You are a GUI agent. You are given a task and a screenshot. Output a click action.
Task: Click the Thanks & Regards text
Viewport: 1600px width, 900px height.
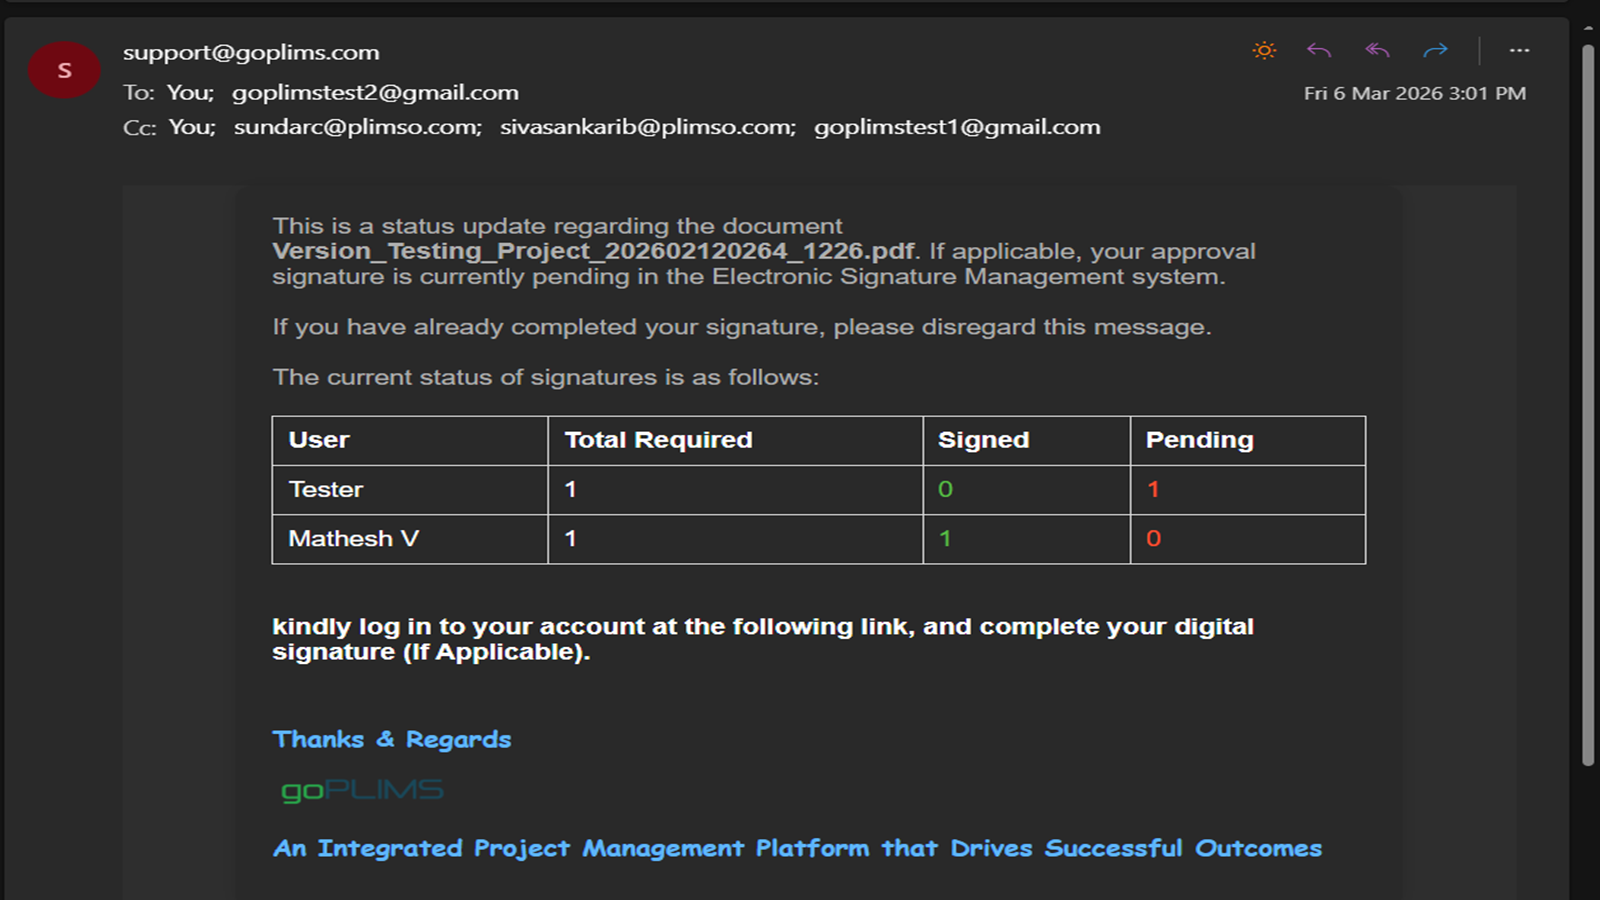[x=391, y=739]
